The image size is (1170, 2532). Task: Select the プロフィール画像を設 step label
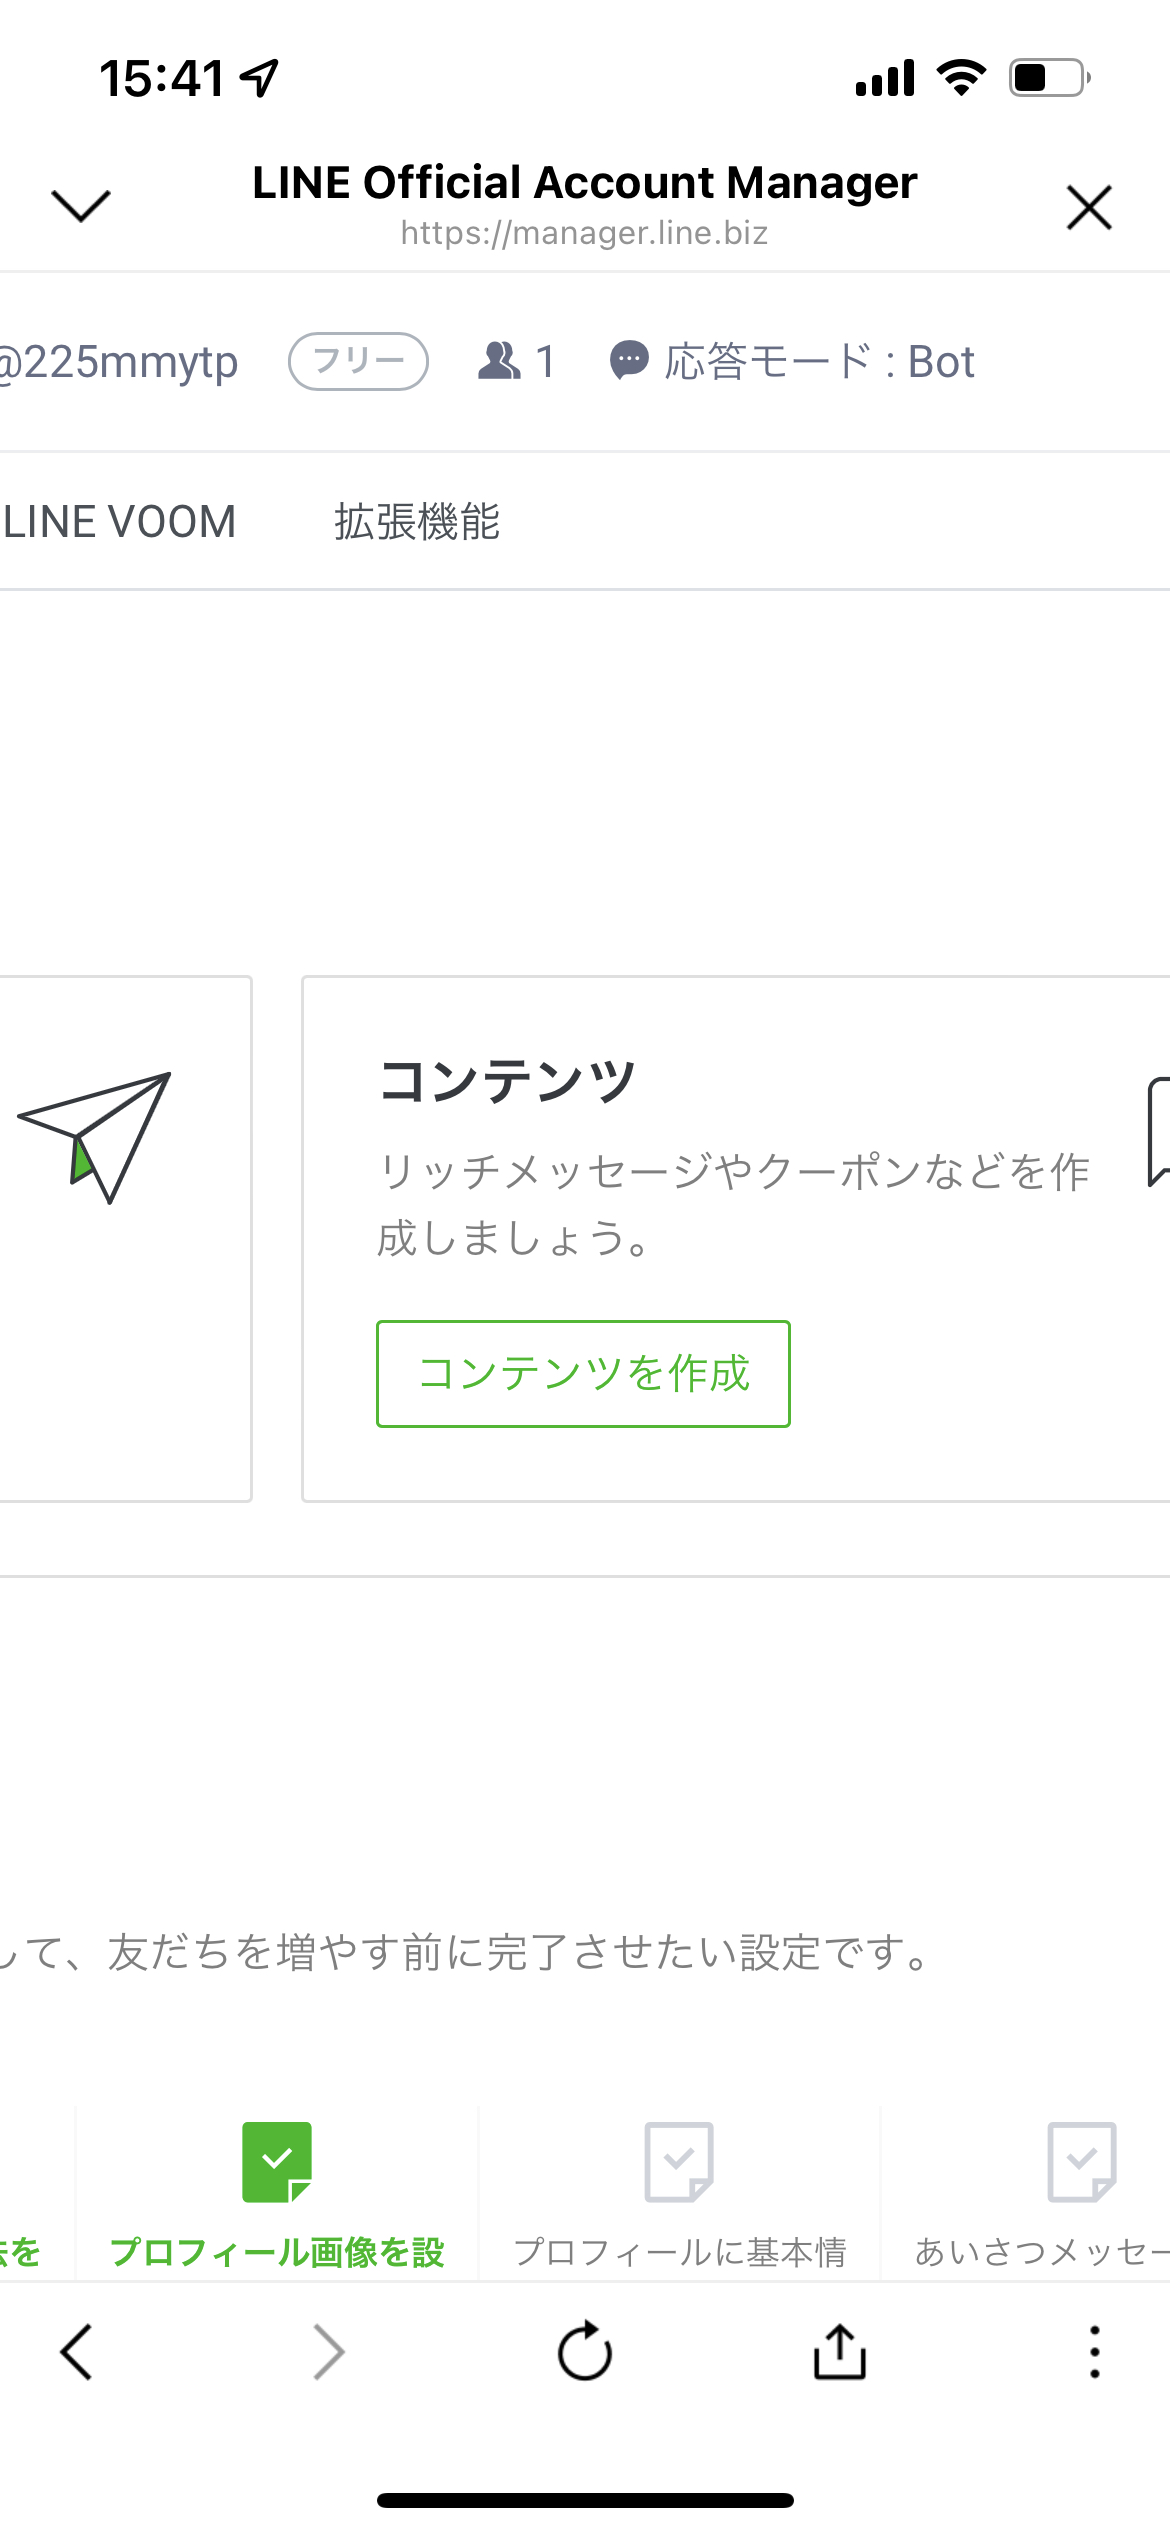click(x=277, y=2252)
